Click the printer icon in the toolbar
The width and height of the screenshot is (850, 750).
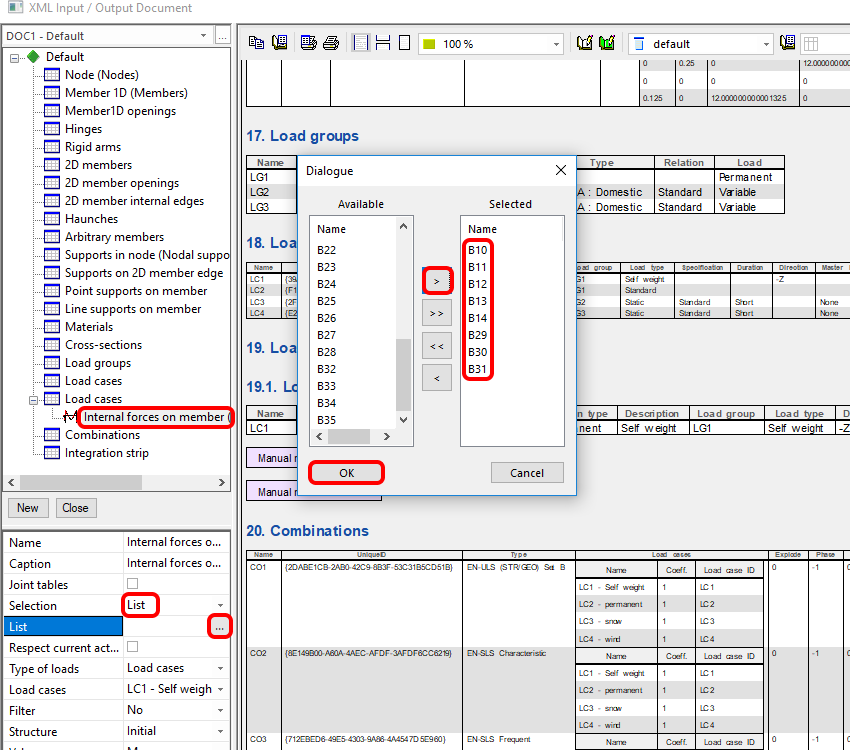click(x=330, y=44)
